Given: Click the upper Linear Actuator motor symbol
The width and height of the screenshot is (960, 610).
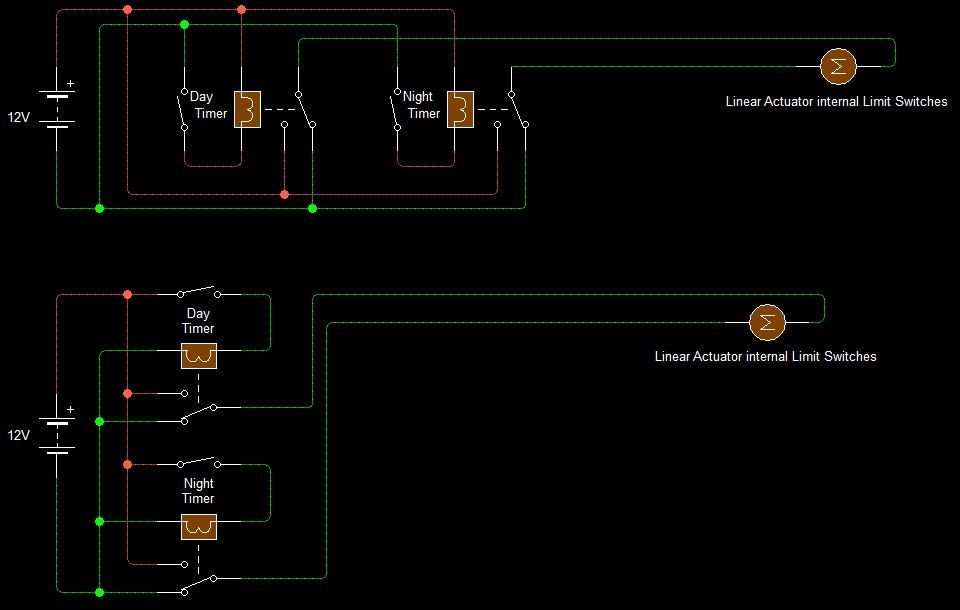Looking at the screenshot, I should [x=838, y=66].
